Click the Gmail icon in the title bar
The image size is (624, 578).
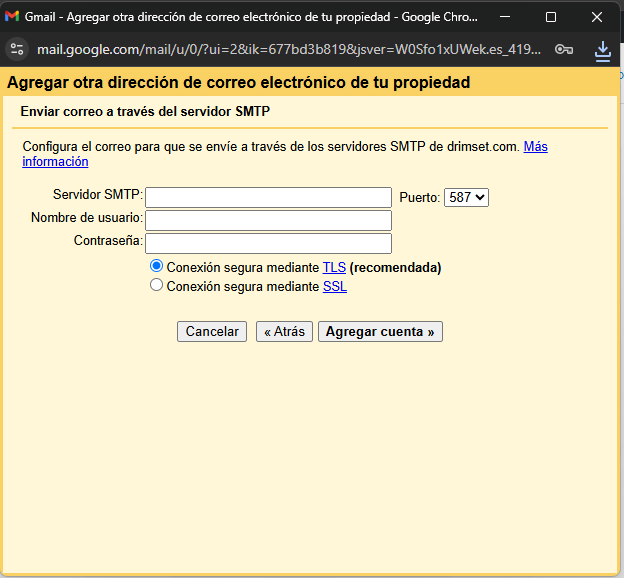pyautogui.click(x=12, y=17)
